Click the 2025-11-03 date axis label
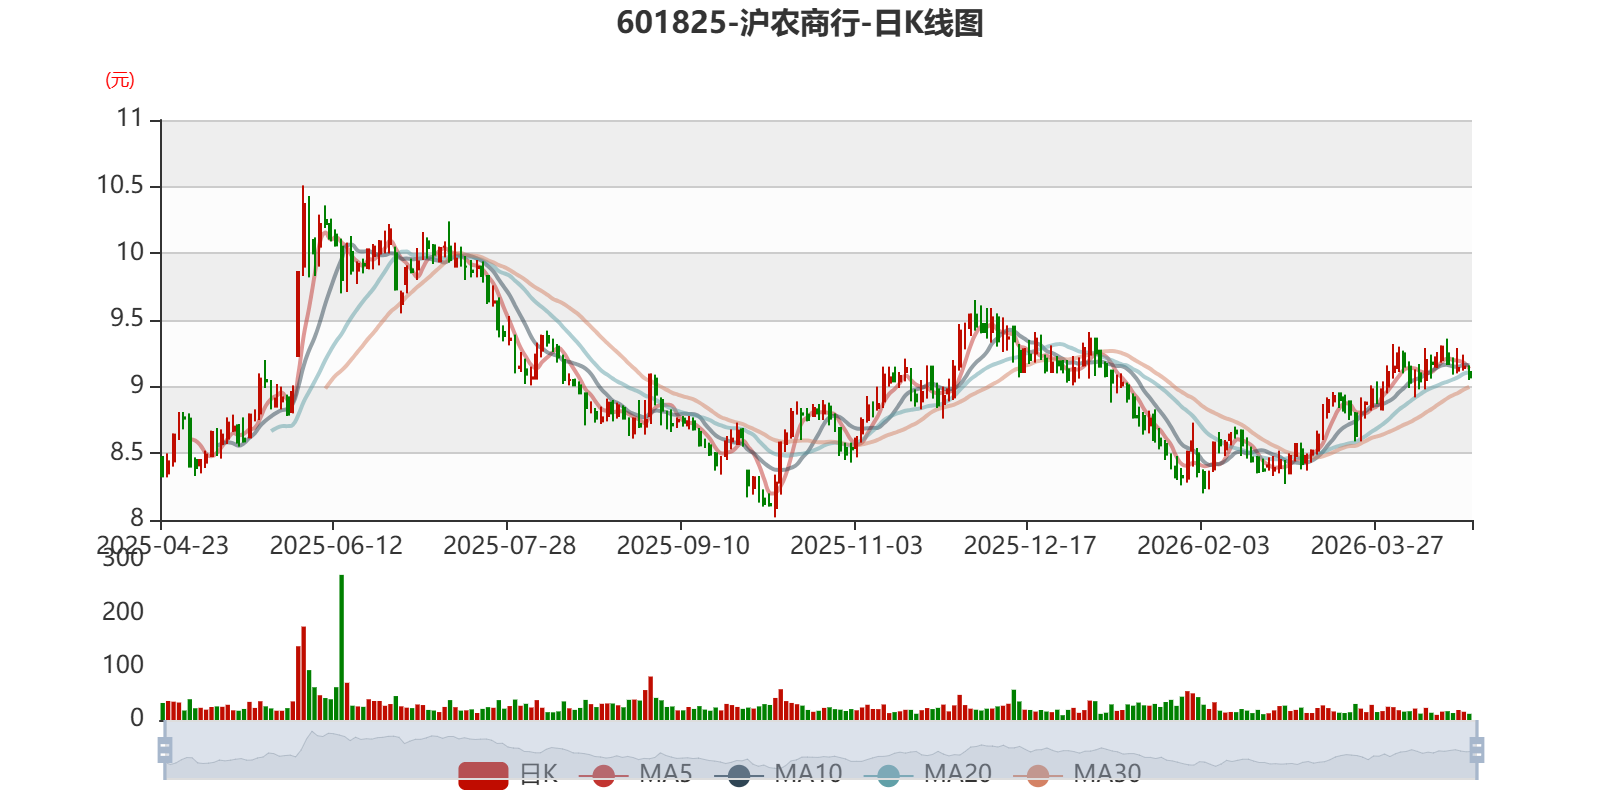This screenshot has height=800, width=1600. click(856, 546)
